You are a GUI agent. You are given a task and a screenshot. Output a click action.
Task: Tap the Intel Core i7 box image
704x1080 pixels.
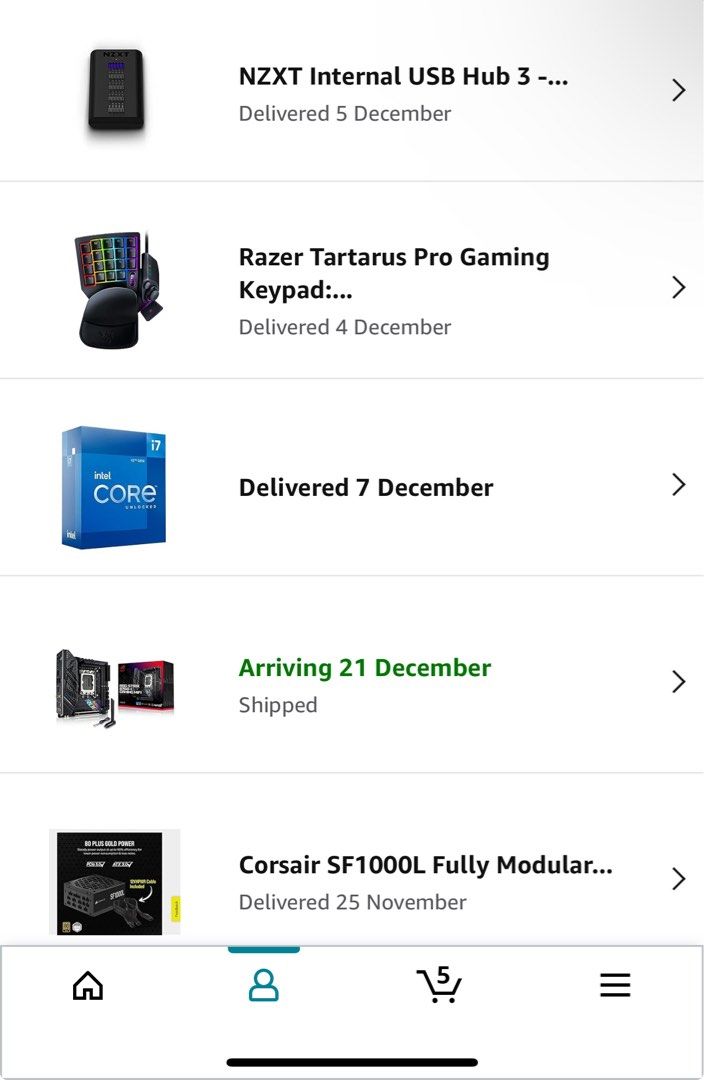click(114, 486)
